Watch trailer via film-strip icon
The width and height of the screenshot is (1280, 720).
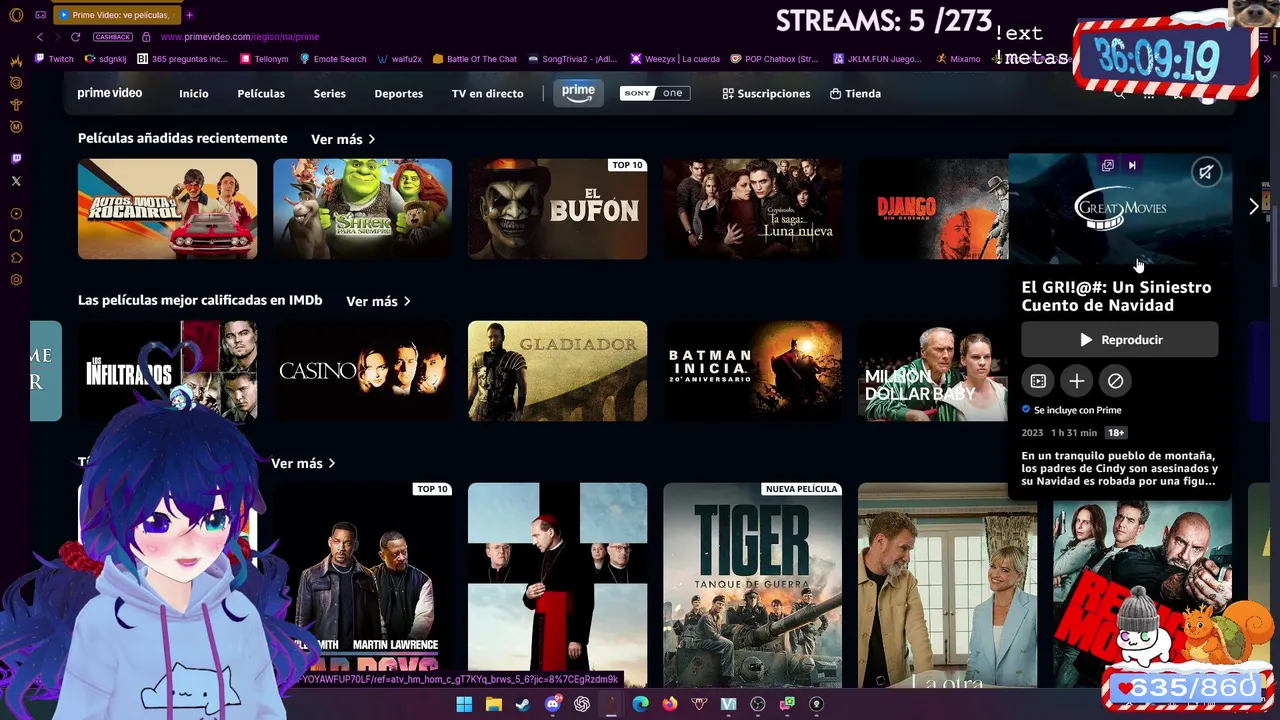click(x=1038, y=381)
